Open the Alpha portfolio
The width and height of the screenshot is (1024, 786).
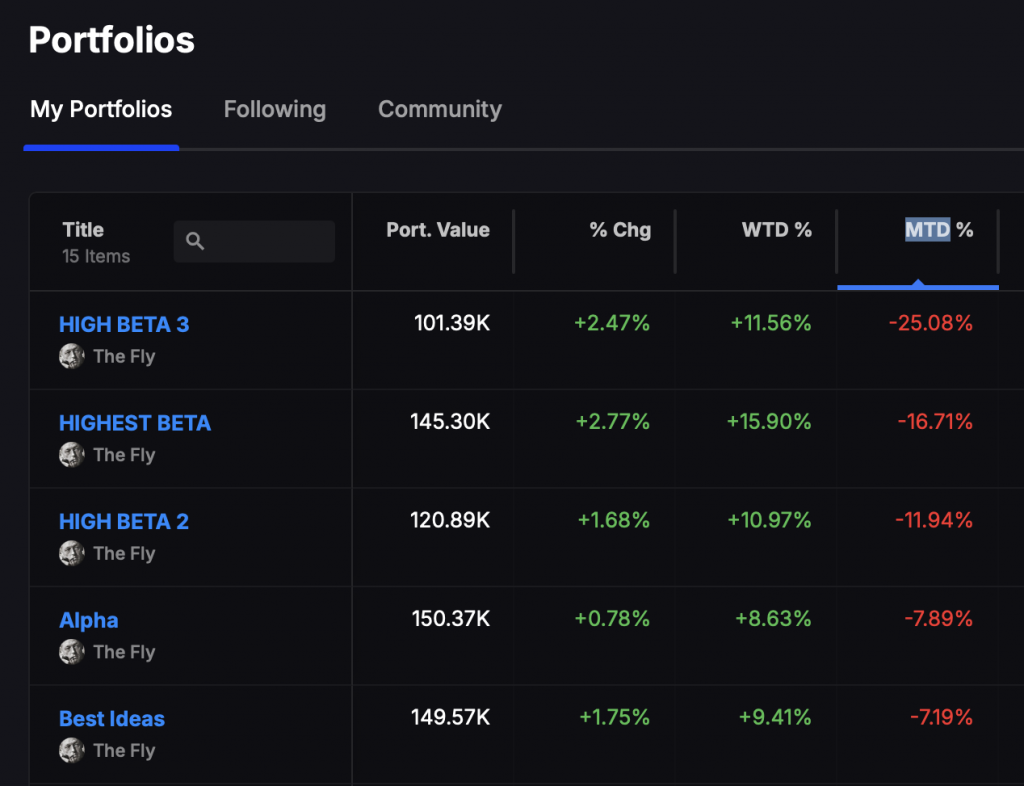pos(89,620)
